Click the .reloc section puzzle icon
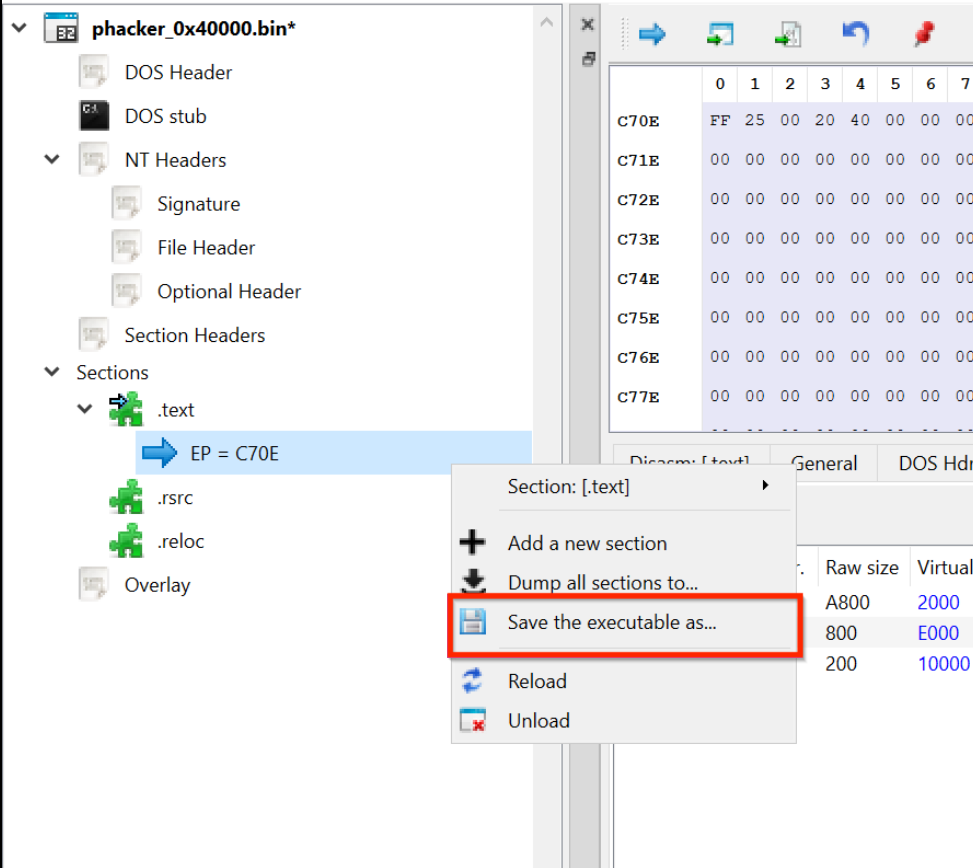Image resolution: width=973 pixels, height=868 pixels. [x=126, y=540]
